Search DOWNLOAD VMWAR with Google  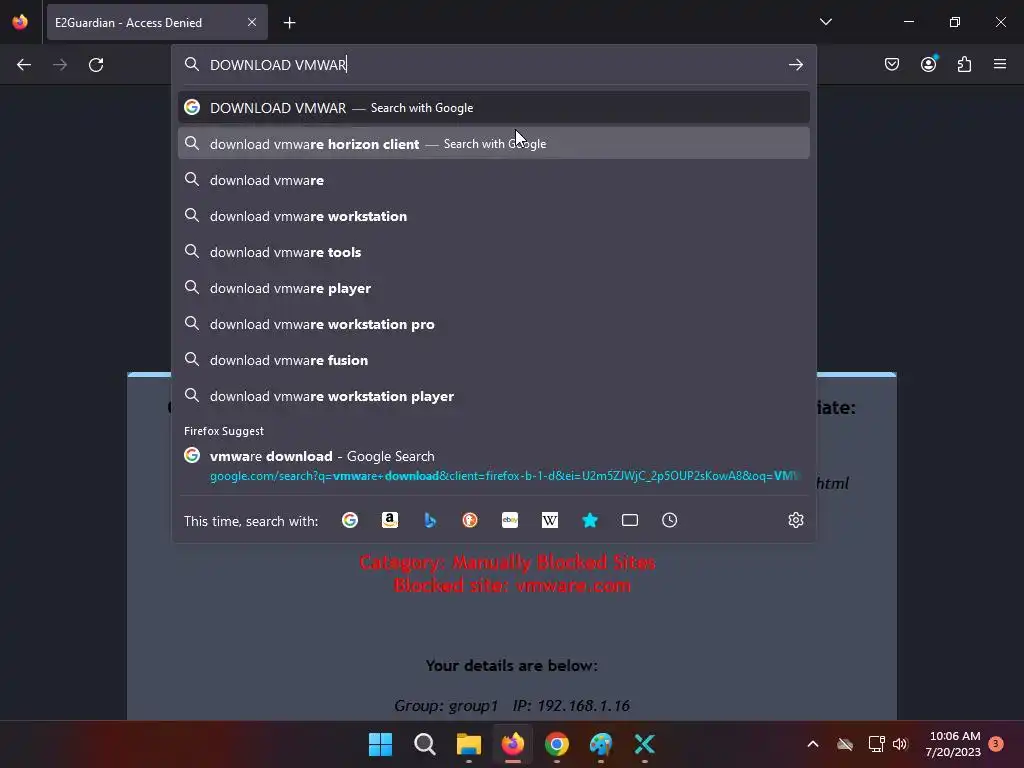coord(494,108)
